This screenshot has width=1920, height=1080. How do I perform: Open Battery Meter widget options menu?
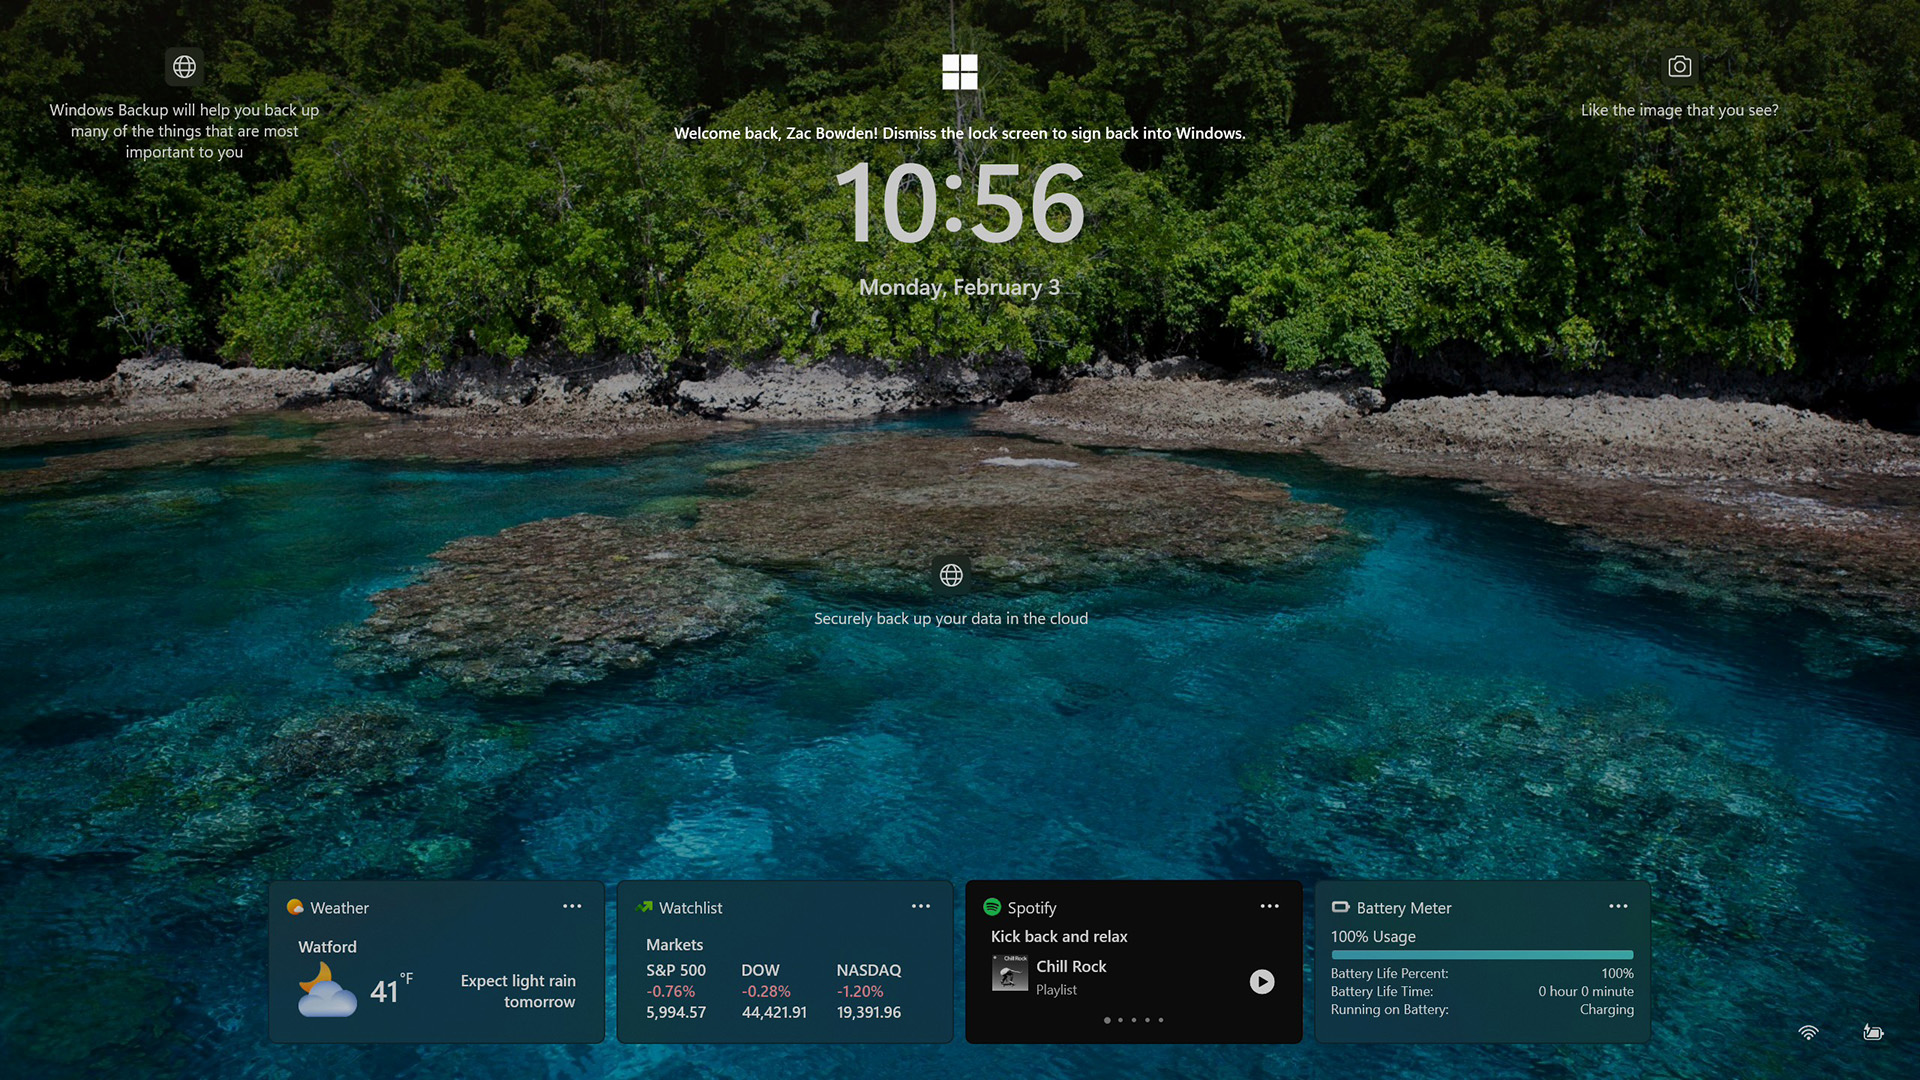pyautogui.click(x=1618, y=906)
